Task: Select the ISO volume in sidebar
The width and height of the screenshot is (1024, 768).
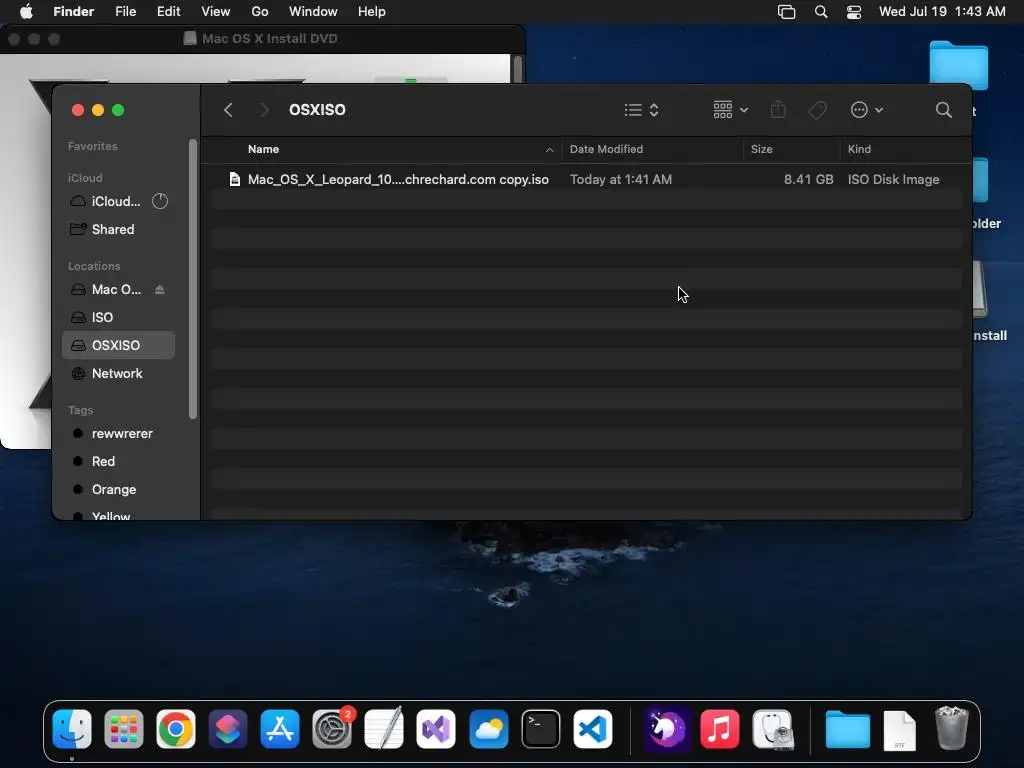Action: [x=102, y=317]
